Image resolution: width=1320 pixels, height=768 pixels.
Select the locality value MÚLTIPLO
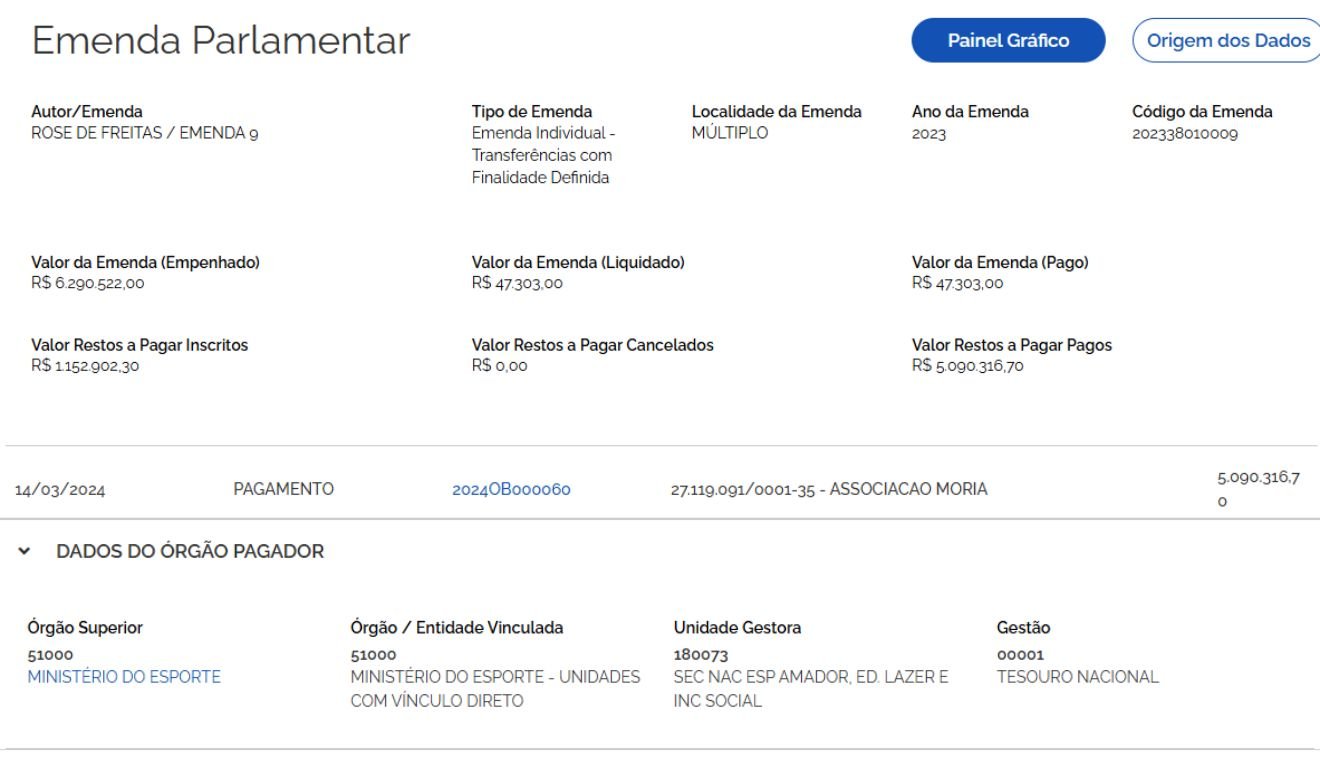(730, 135)
